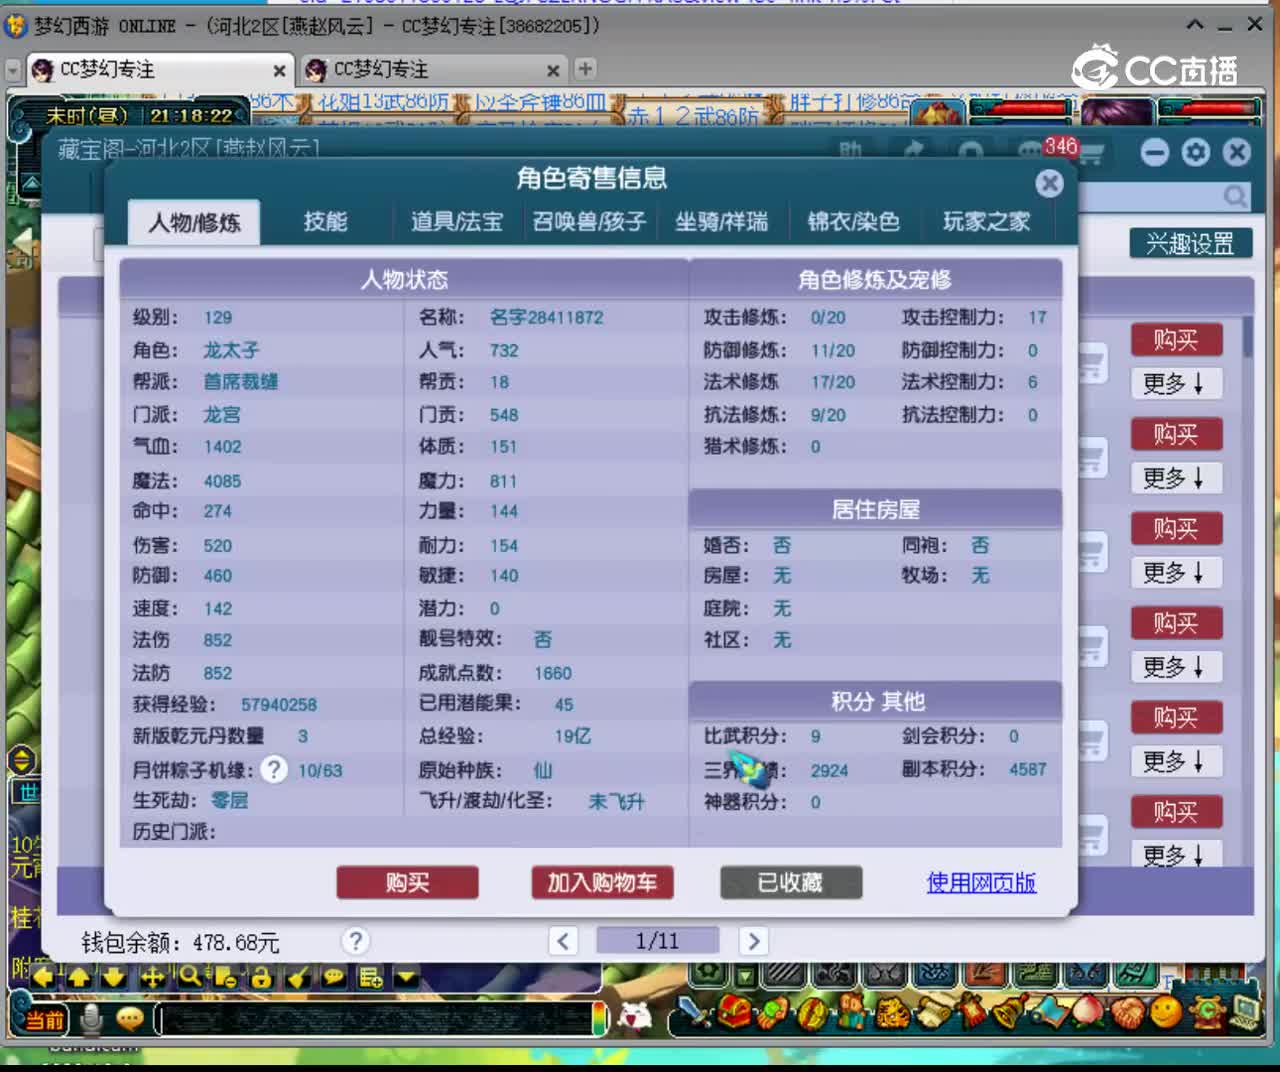Go to previous page arrow beside 1/11
Screen dimensions: 1280x1072
point(563,941)
